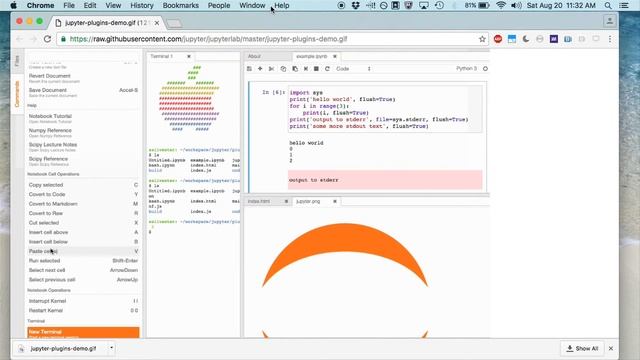Open Spotlight search magnifier
Image resolution: width=640 pixels, height=360 pixels.
coord(608,5)
